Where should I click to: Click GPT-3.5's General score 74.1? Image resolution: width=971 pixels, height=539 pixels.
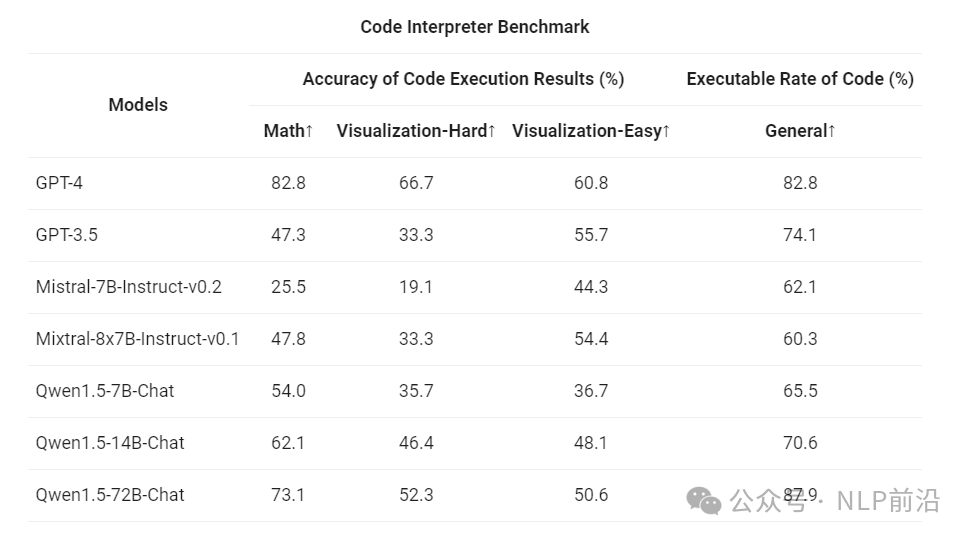[800, 235]
